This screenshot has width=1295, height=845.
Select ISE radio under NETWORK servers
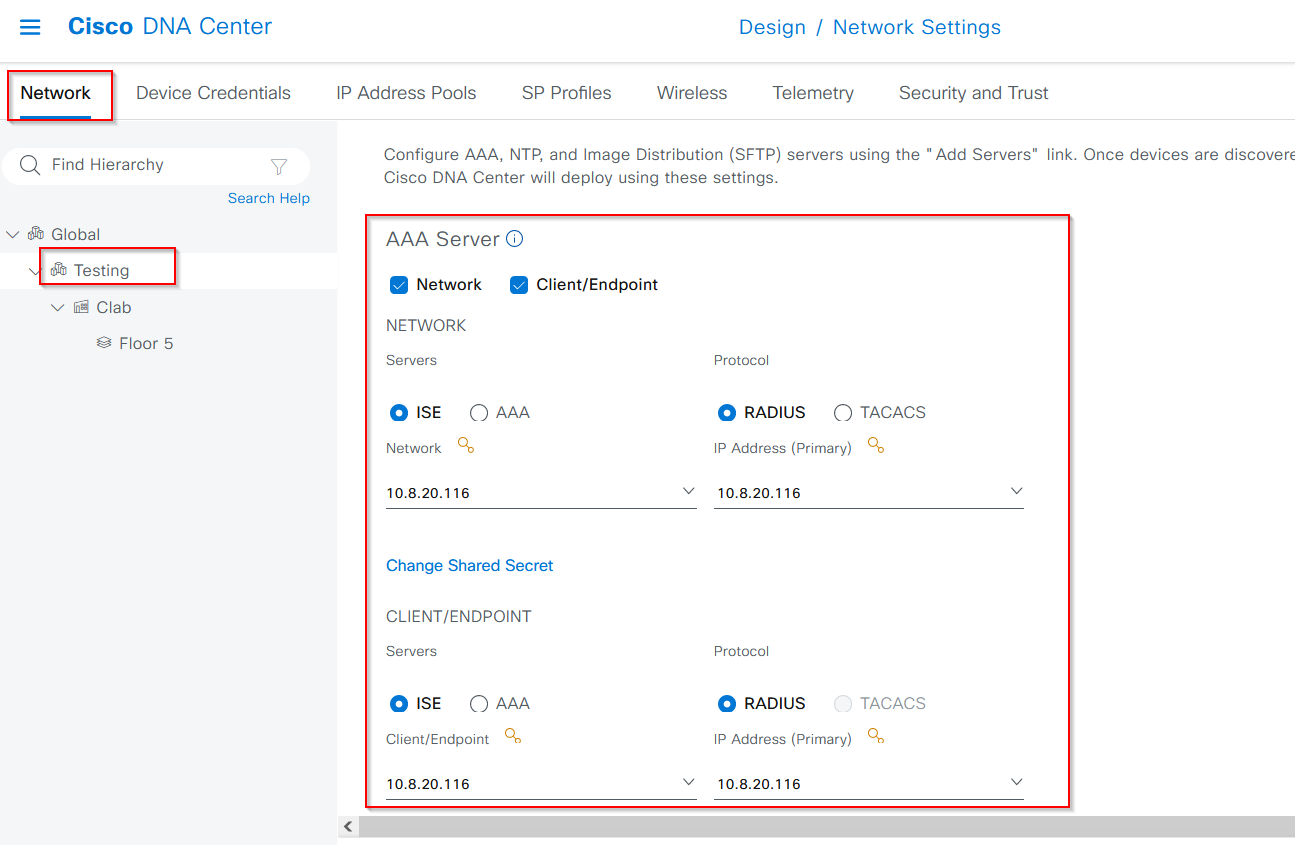(399, 412)
